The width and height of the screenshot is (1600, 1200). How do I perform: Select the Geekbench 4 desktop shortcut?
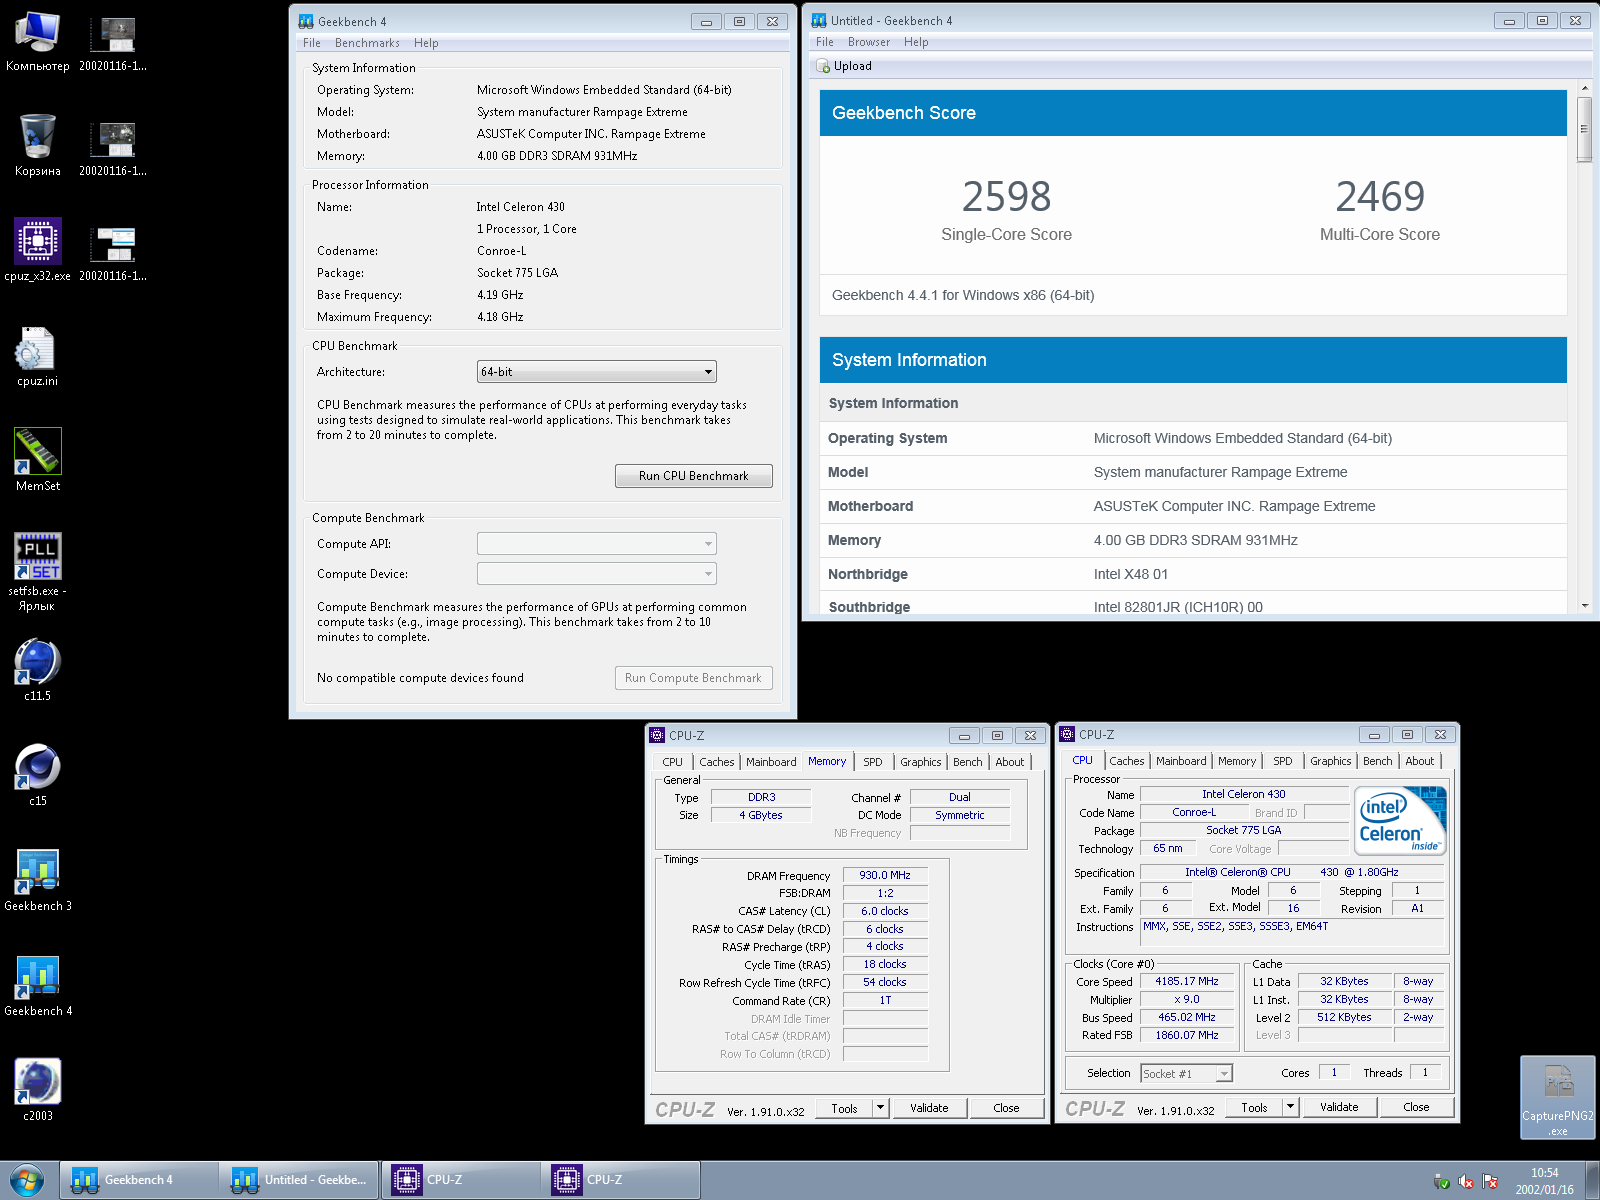[37, 985]
